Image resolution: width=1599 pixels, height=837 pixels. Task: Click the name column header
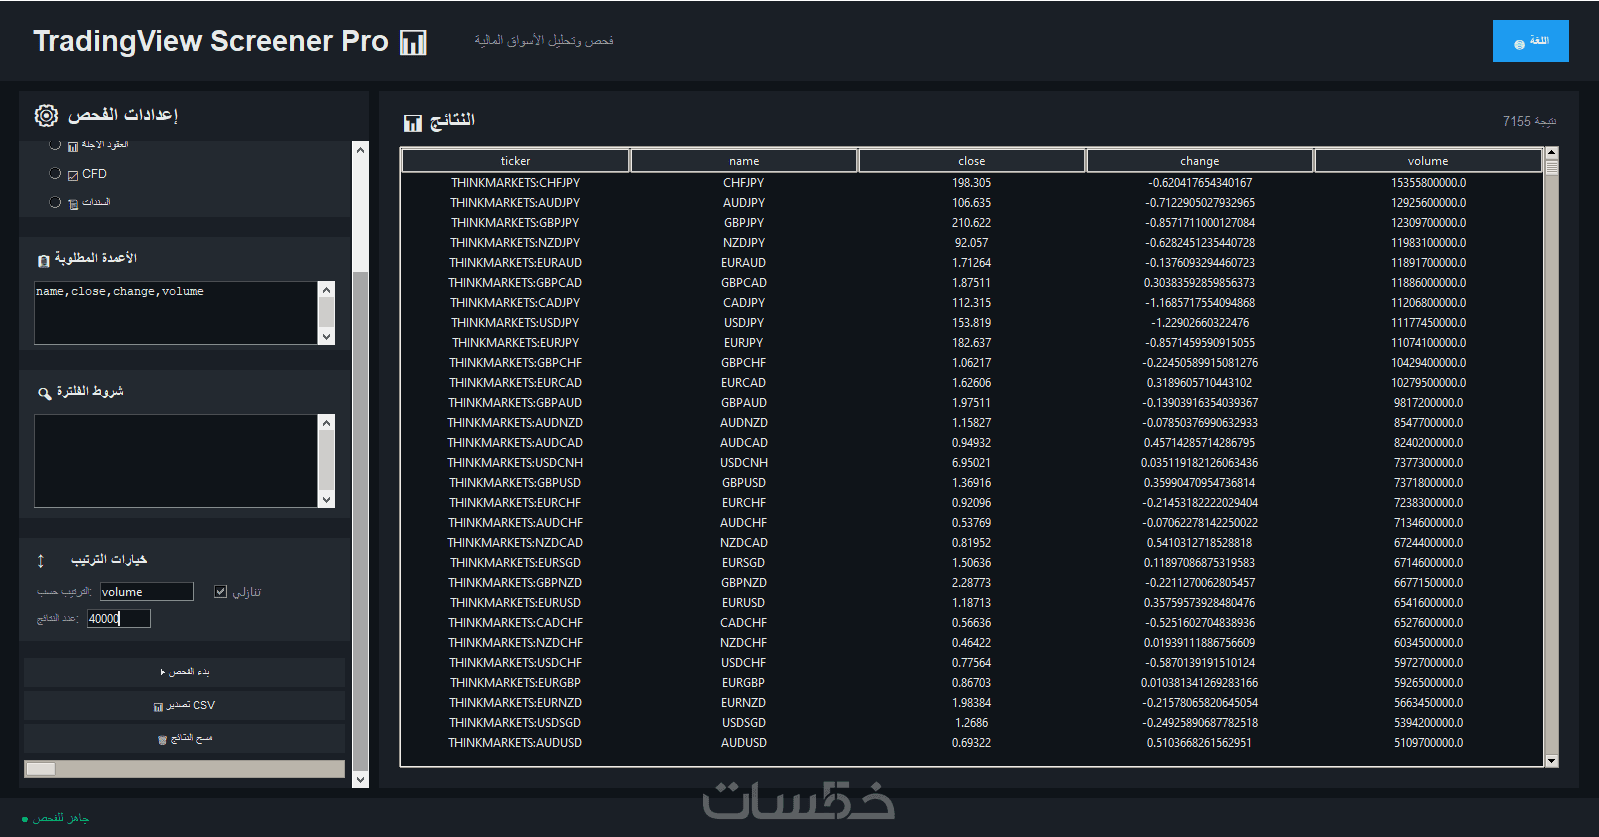tap(744, 161)
